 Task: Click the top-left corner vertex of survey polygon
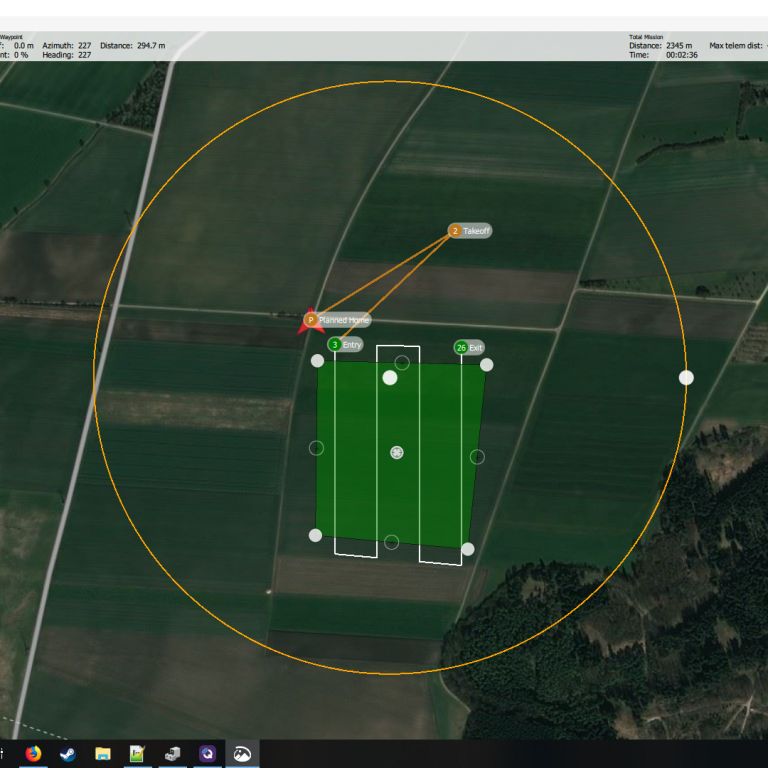[x=318, y=361]
